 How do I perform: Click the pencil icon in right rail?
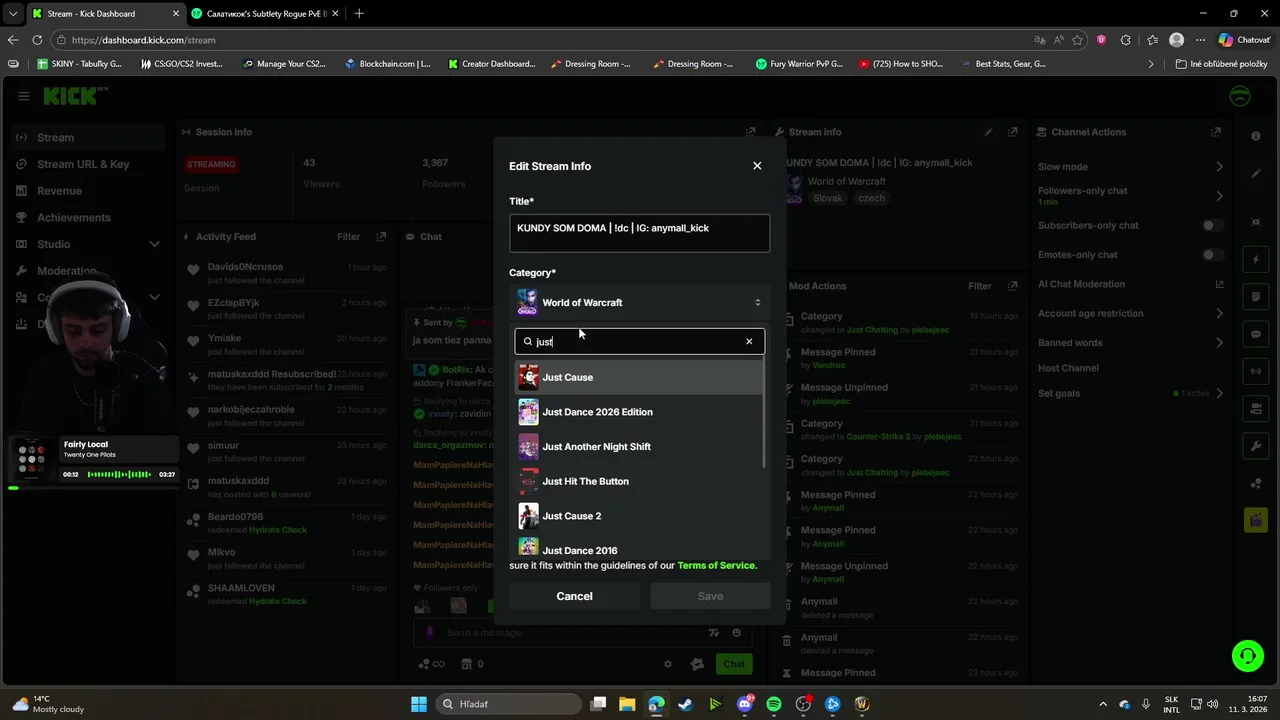(x=1256, y=173)
